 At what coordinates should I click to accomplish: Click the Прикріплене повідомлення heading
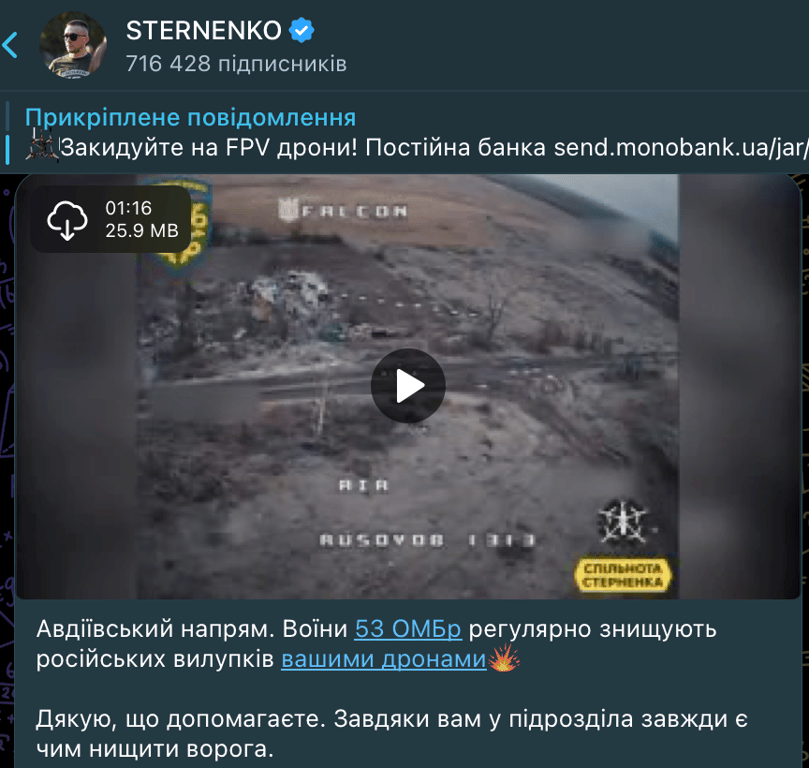tap(190, 117)
